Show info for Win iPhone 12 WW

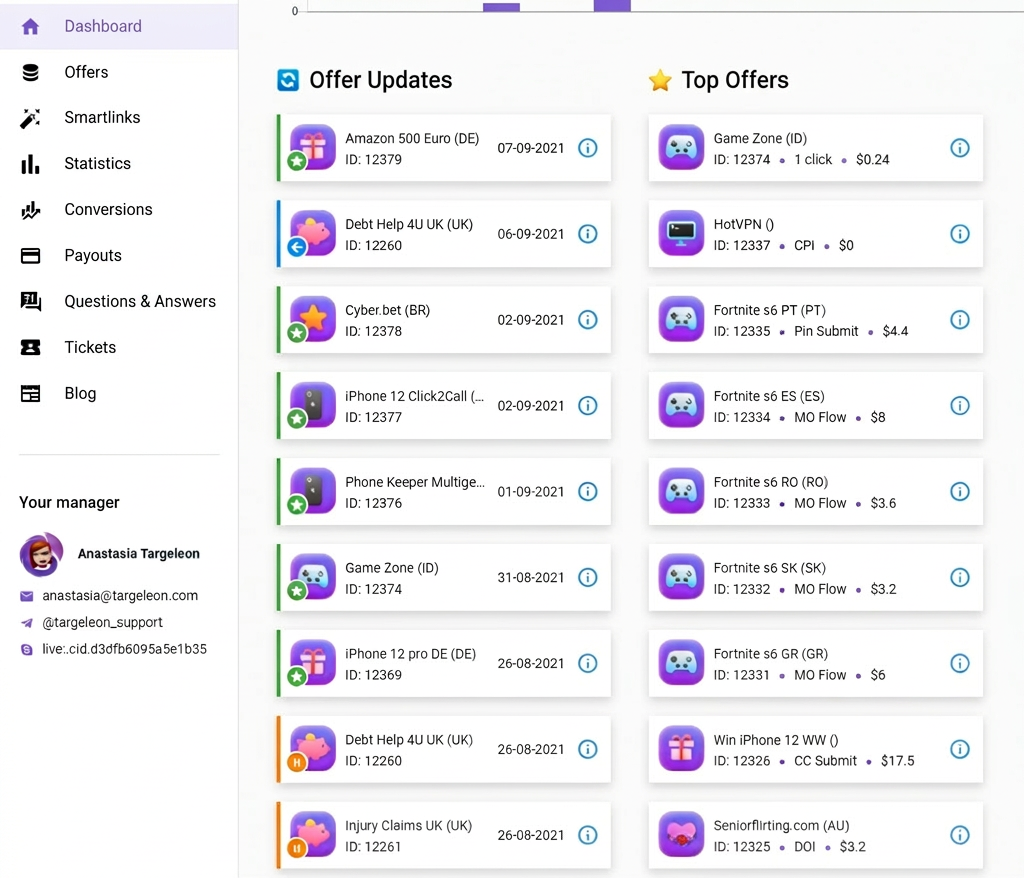959,749
